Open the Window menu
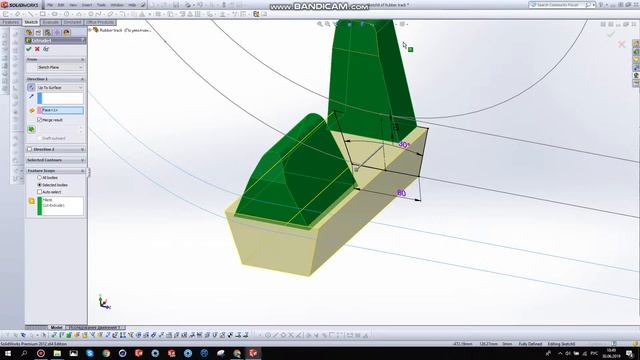The height and width of the screenshot is (360, 640). pyautogui.click(x=117, y=5)
